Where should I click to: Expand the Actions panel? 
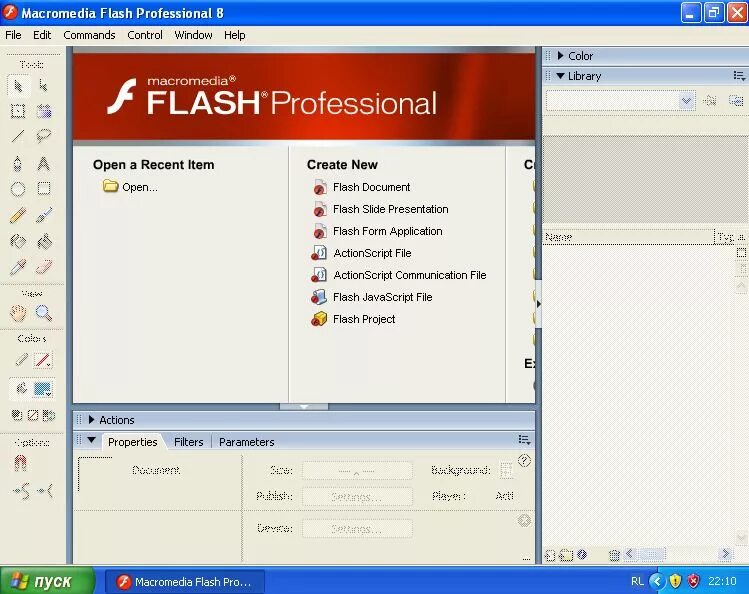point(91,420)
